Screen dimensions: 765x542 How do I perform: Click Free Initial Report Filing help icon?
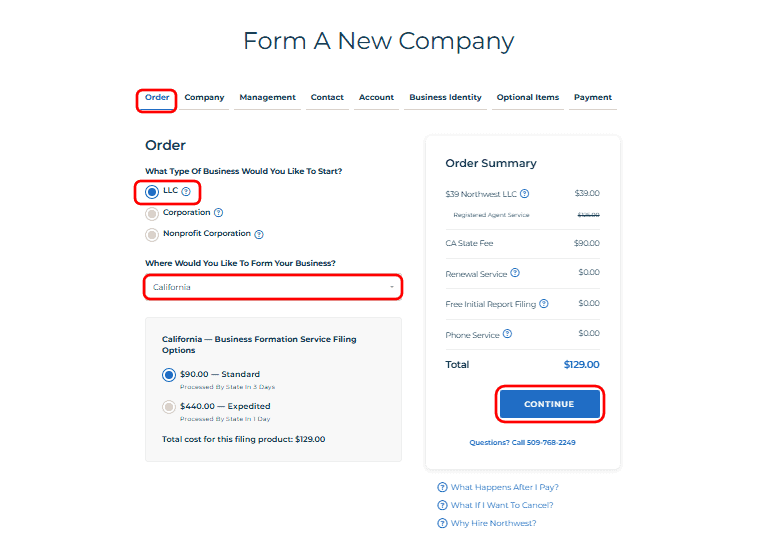[544, 304]
